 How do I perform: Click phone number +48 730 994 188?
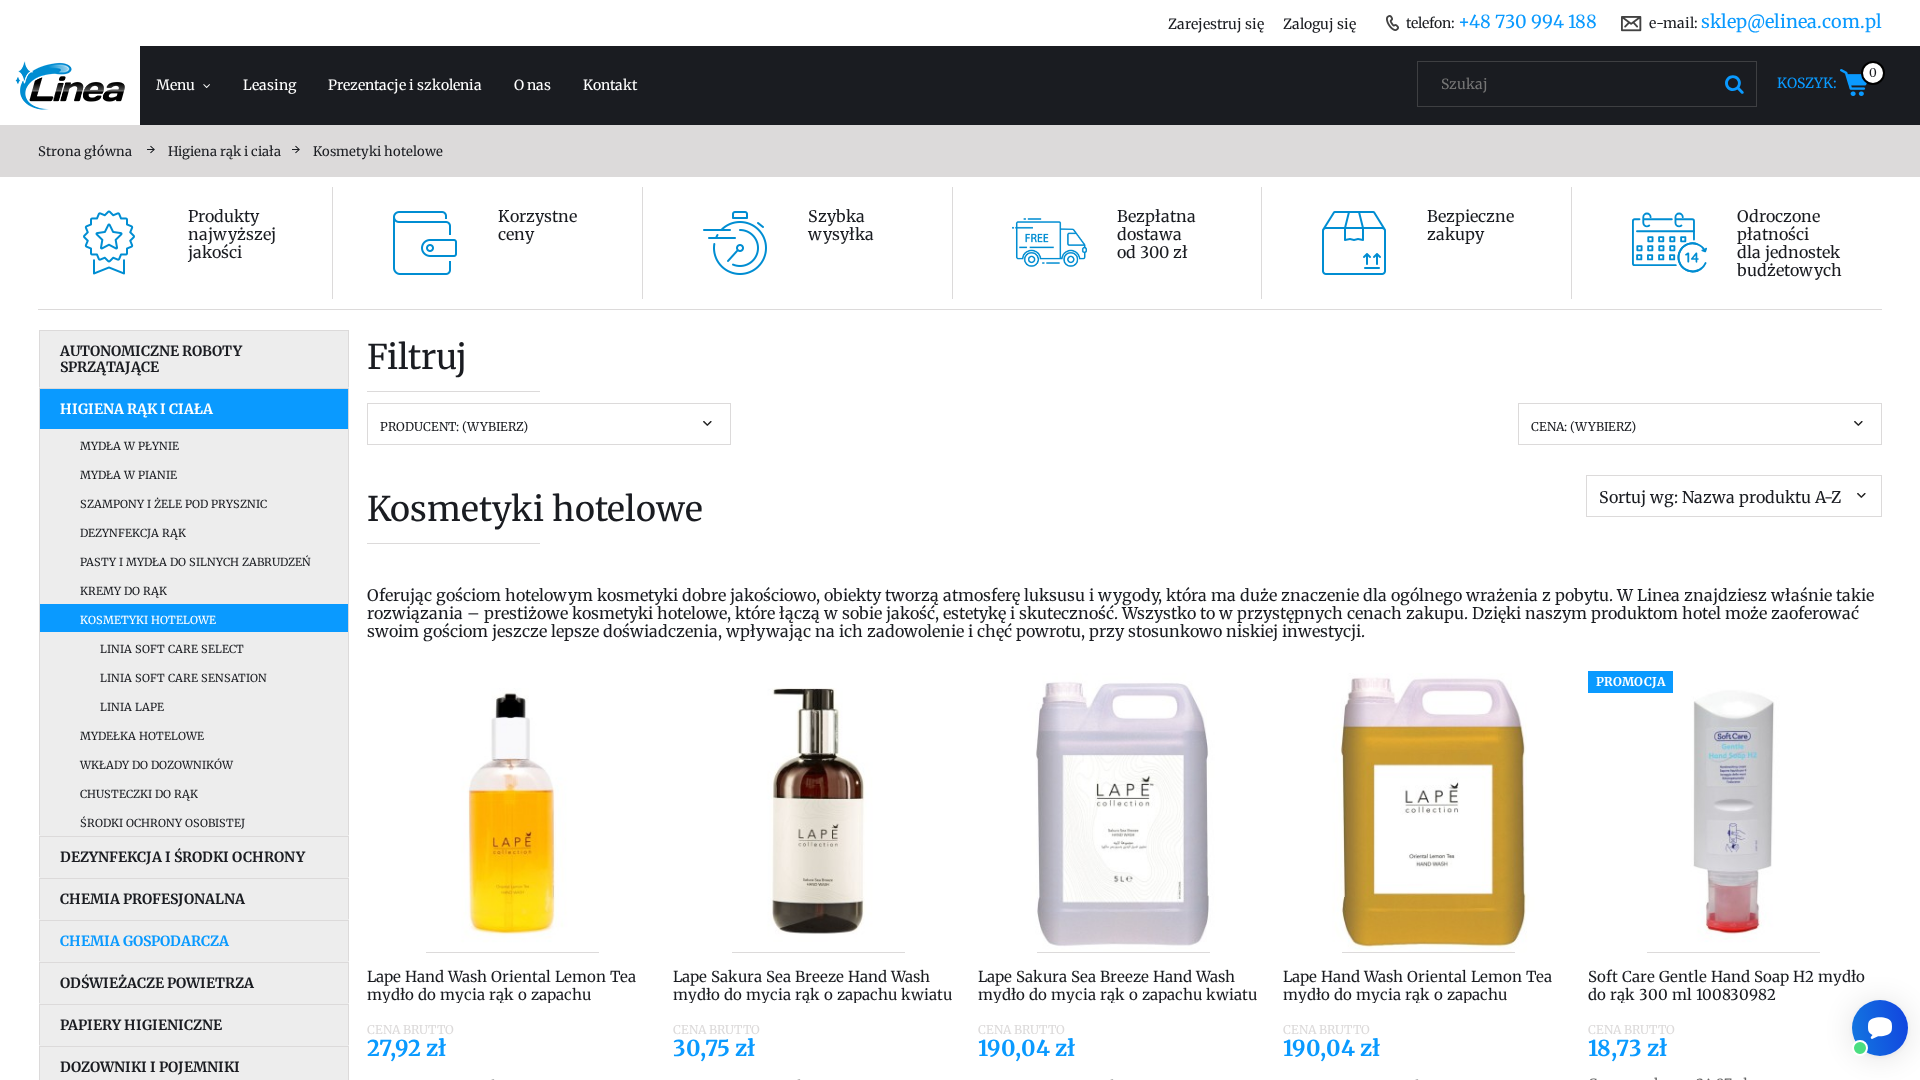1528,22
